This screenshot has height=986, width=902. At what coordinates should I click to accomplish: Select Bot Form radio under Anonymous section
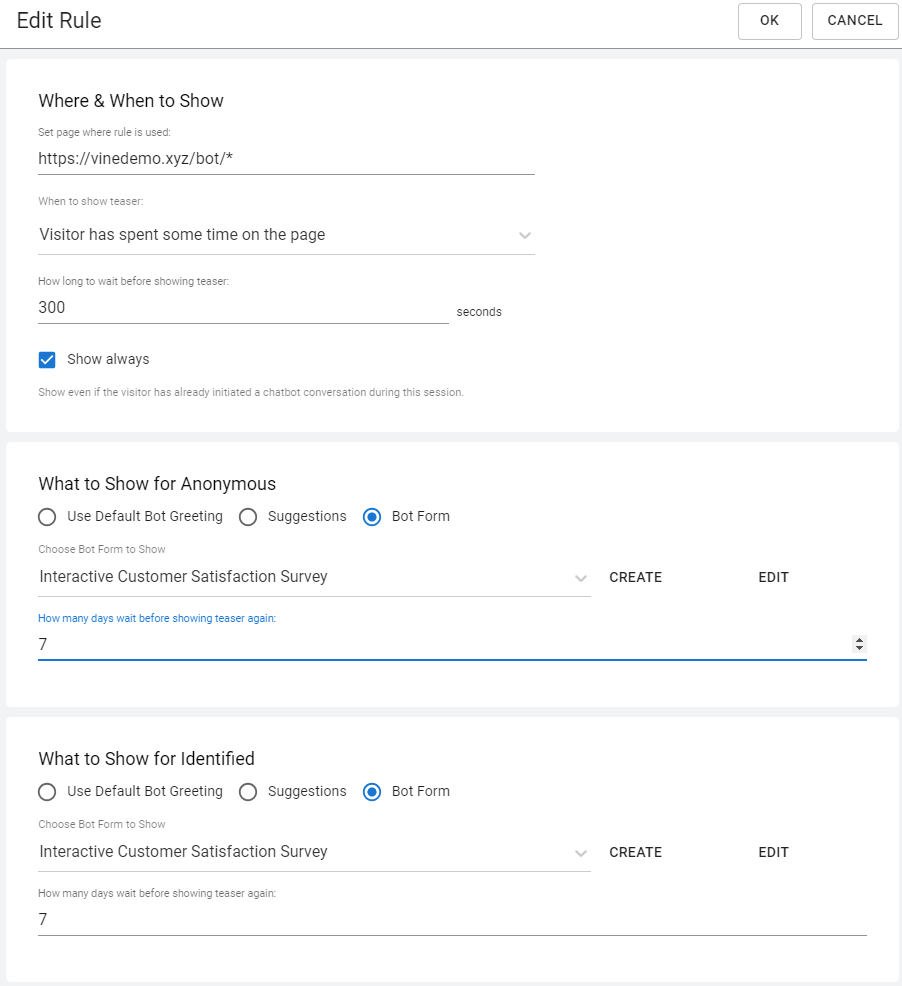372,517
